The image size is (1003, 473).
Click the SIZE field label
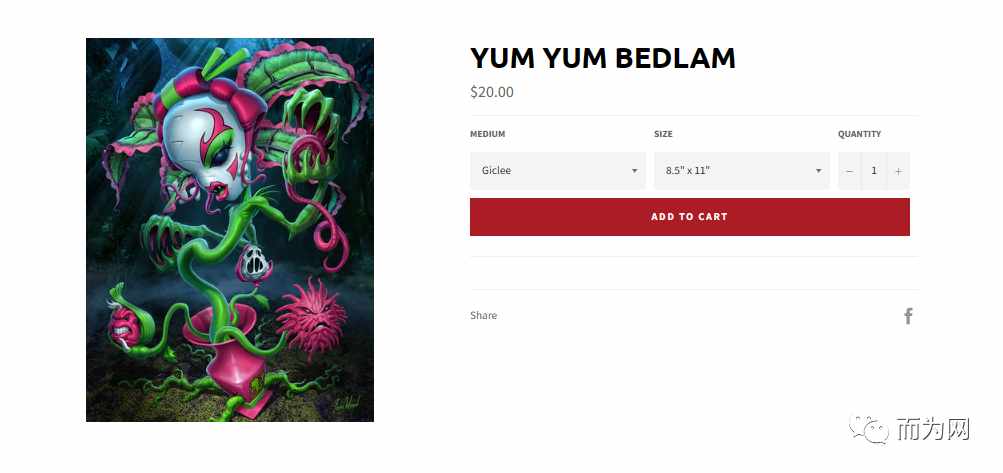coord(663,134)
